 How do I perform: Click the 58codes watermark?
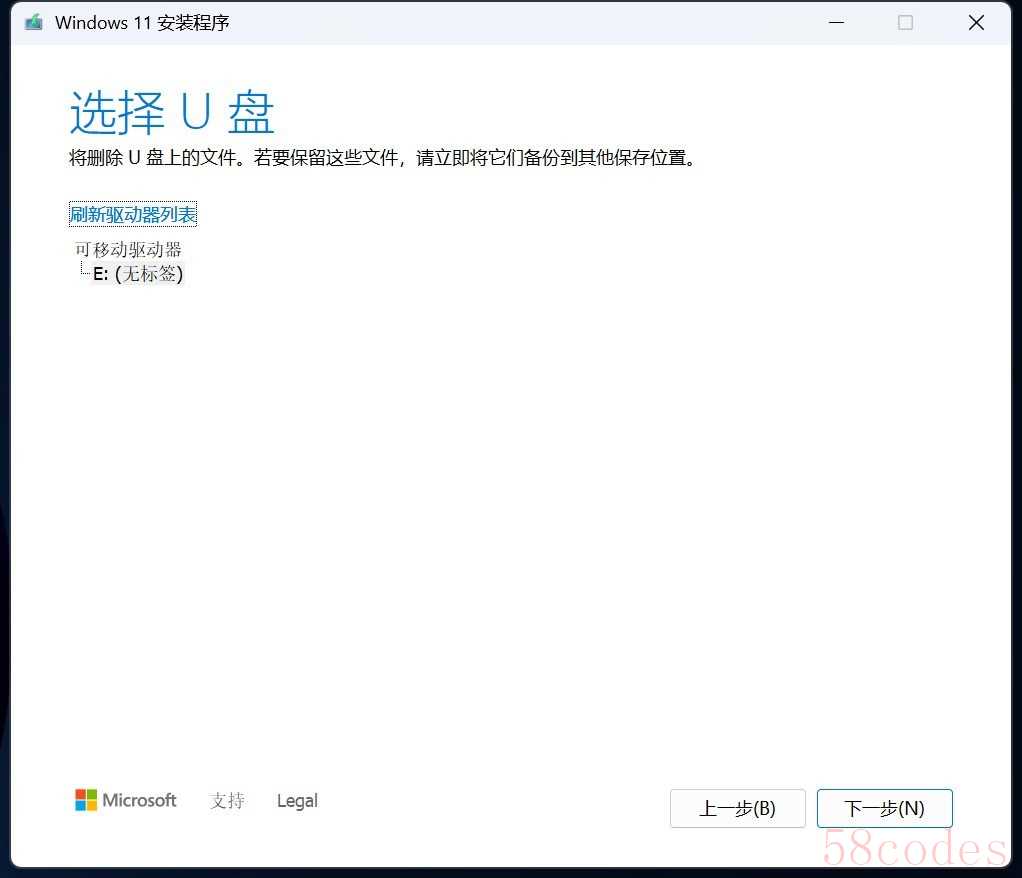(914, 849)
